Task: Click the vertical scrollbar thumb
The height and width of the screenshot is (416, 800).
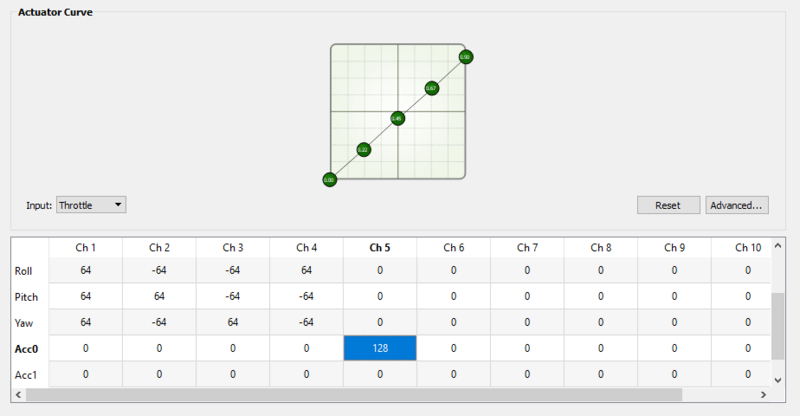Action: click(x=778, y=326)
